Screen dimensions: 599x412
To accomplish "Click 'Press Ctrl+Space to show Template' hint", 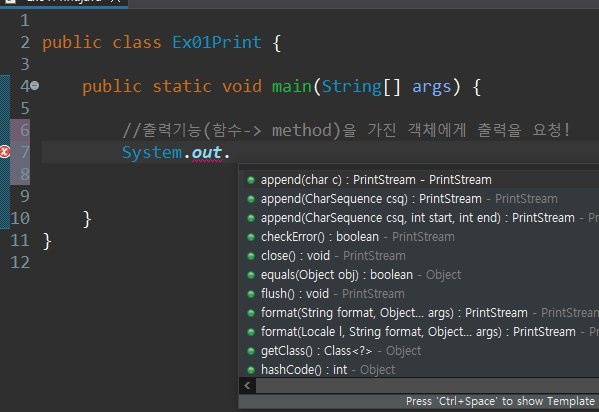I will coord(500,401).
